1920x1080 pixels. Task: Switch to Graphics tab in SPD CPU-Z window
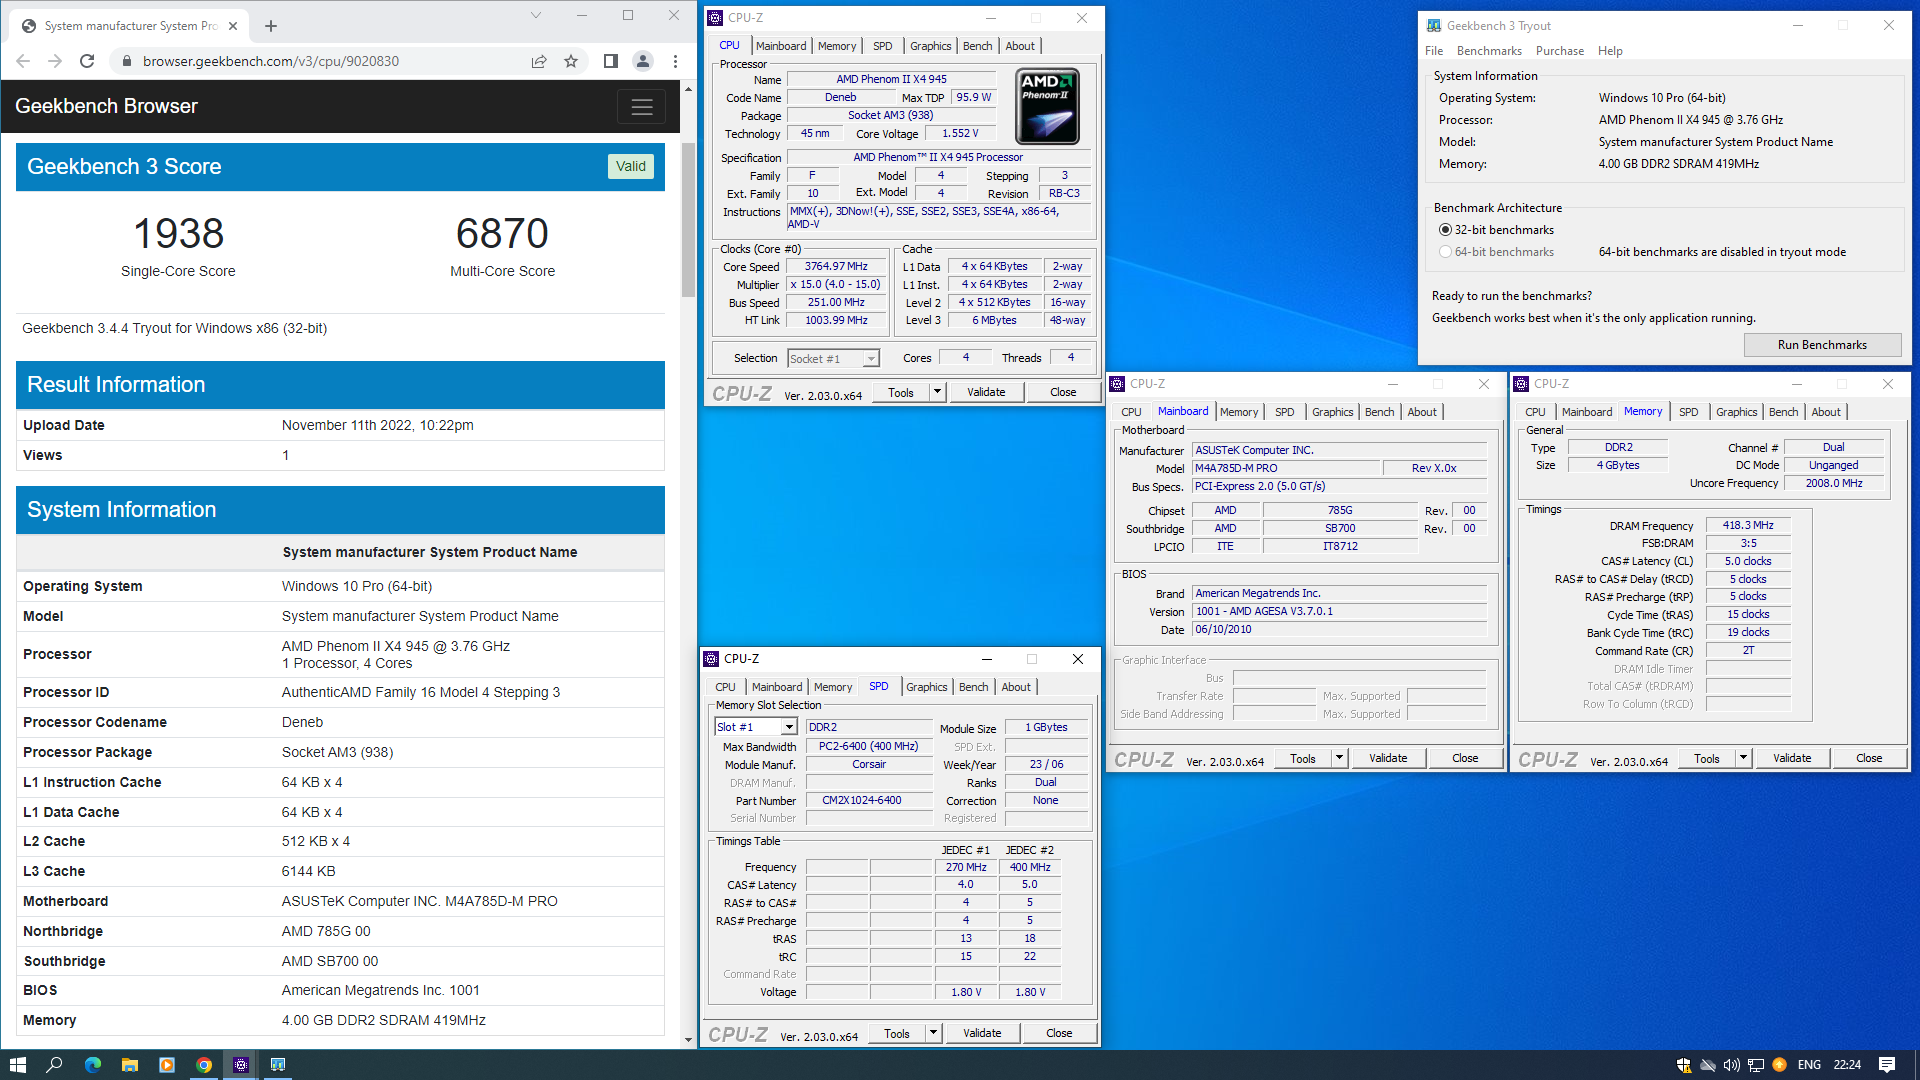tap(927, 687)
